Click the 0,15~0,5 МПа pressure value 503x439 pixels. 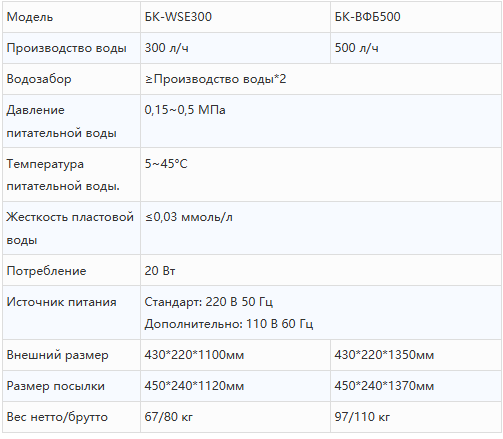[x=185, y=110]
